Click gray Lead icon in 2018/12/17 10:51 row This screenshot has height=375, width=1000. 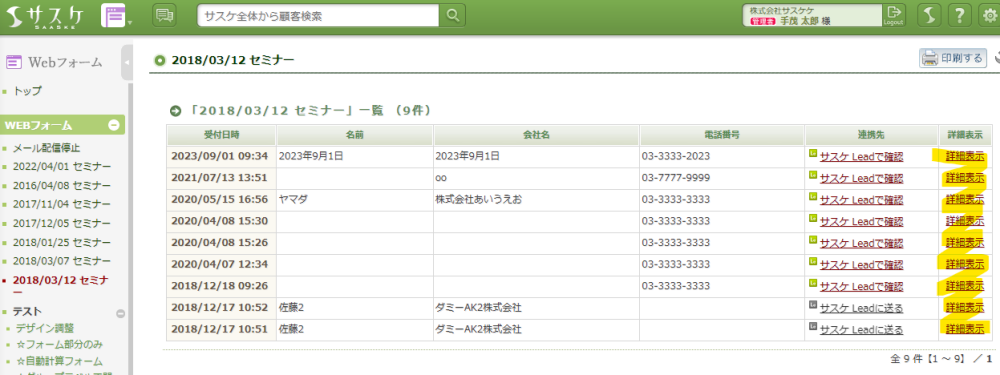pos(812,327)
